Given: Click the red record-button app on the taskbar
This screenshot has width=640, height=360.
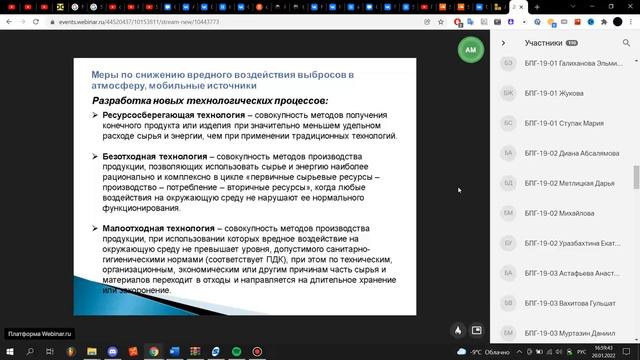Looking at the screenshot, I should (257, 351).
